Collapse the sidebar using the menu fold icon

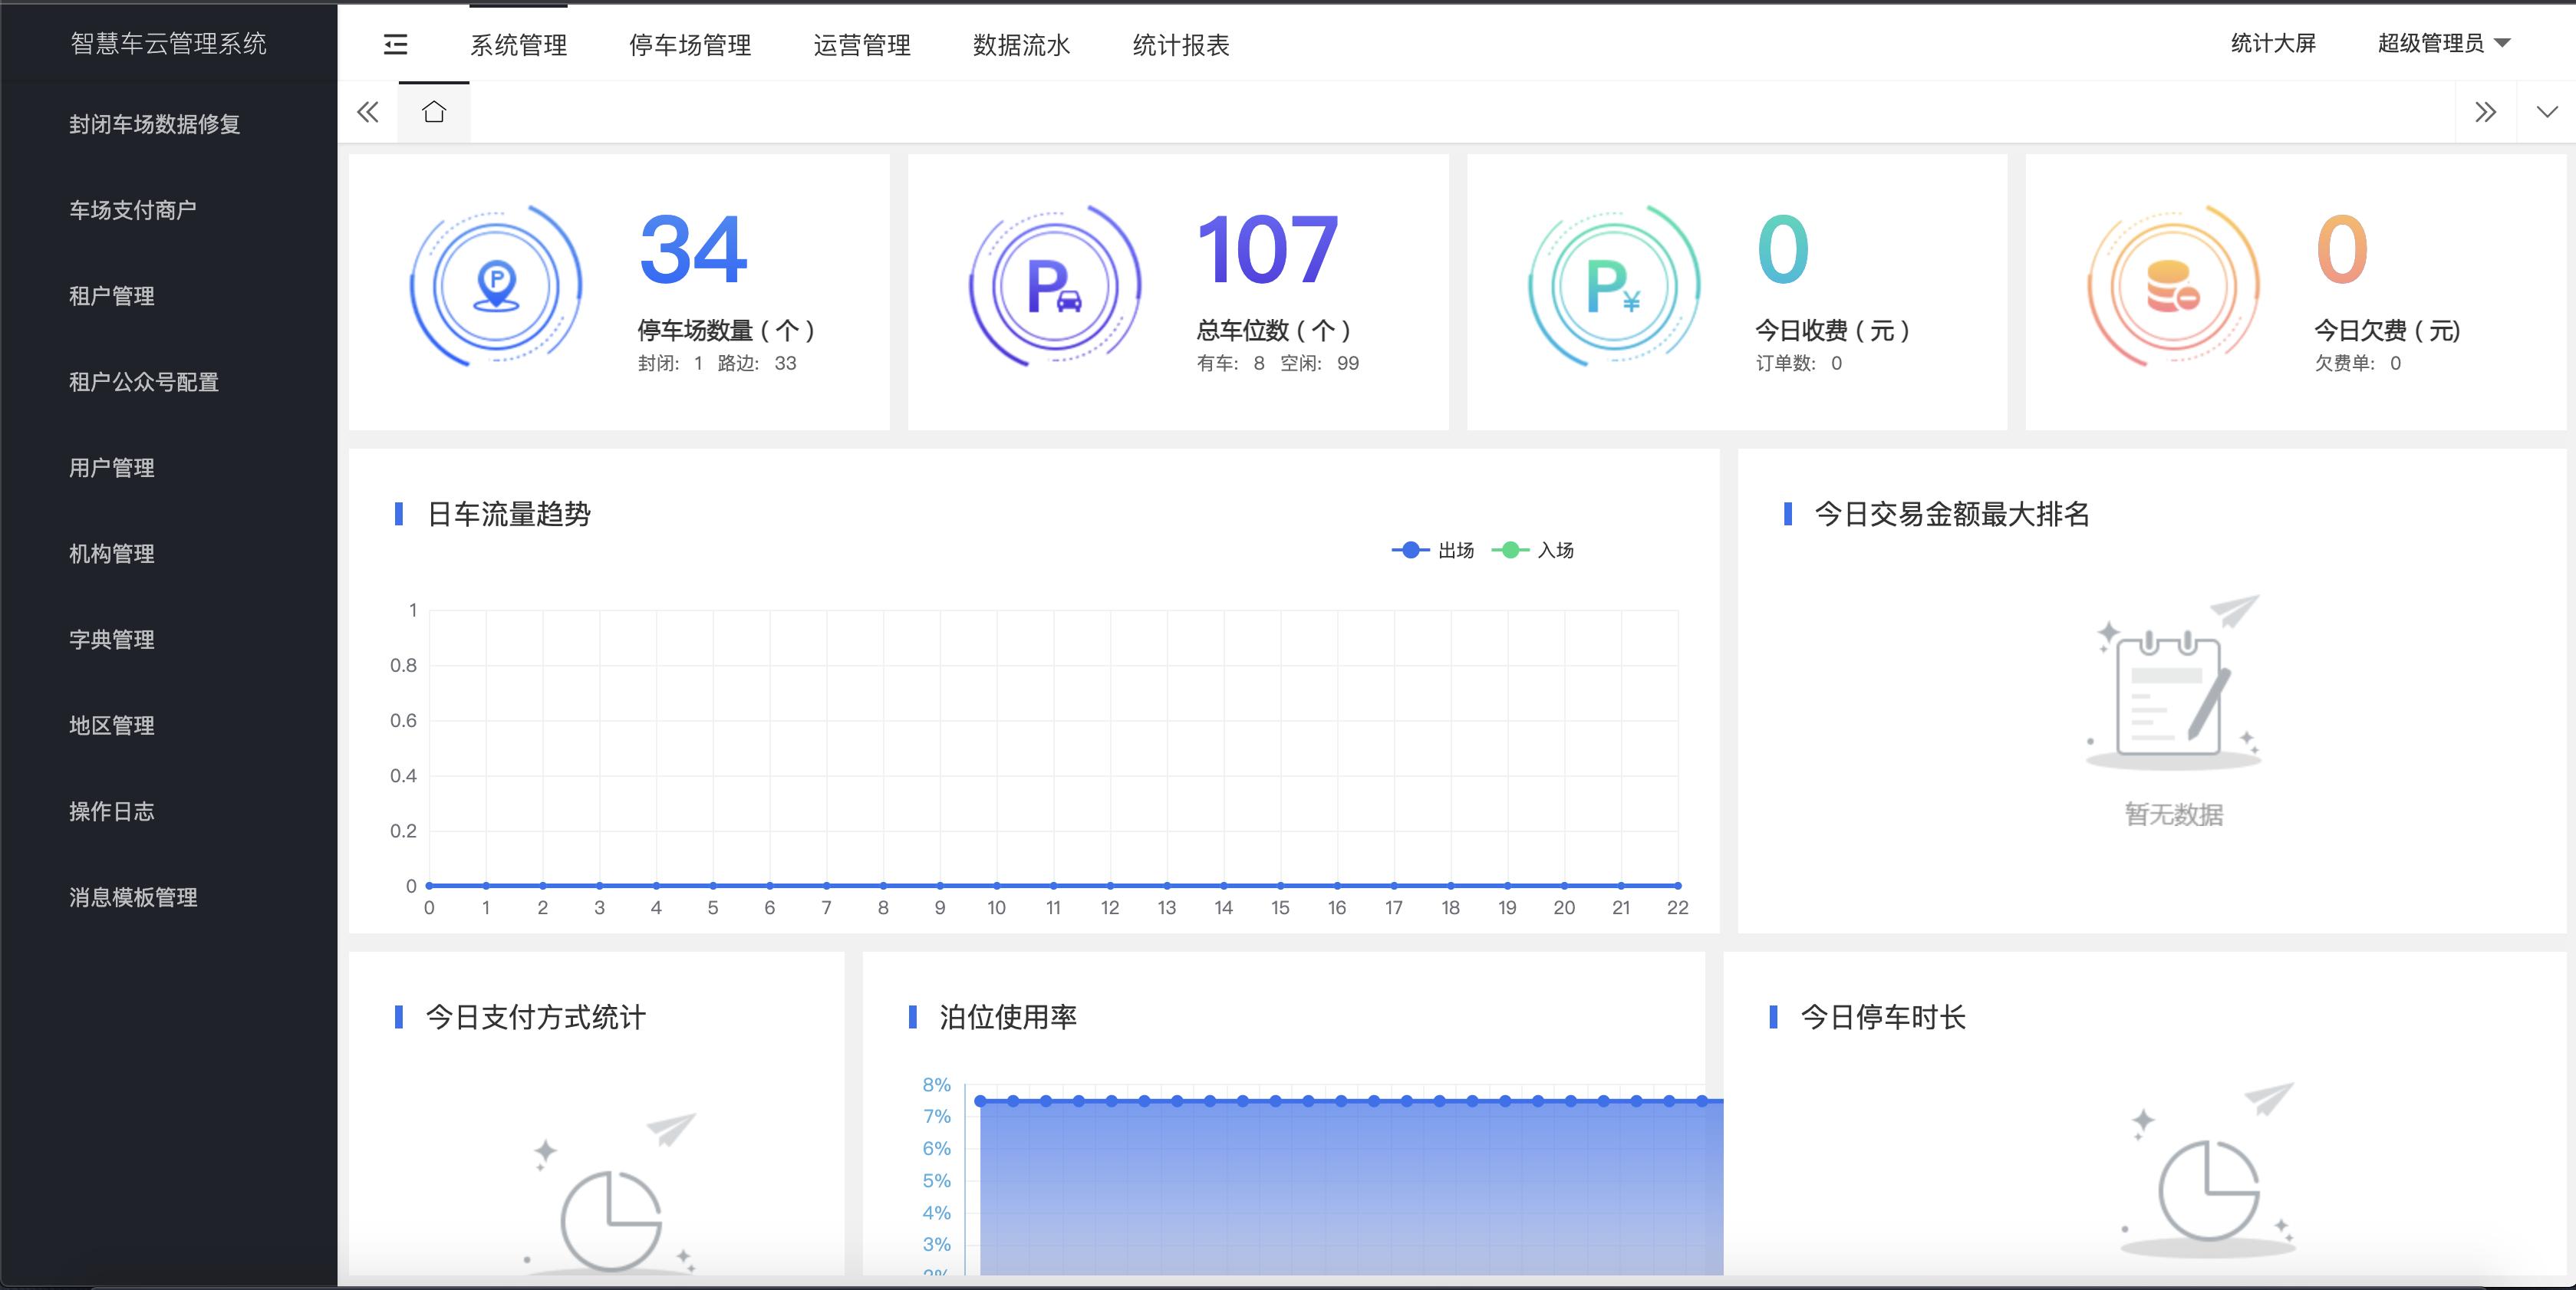point(395,45)
